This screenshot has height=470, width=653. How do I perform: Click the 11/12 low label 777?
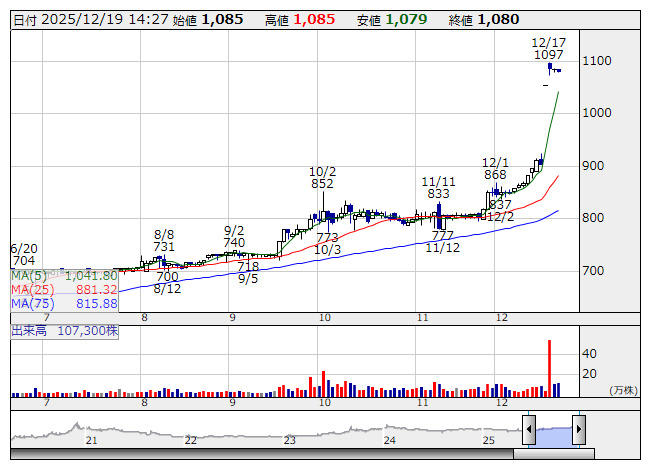(442, 235)
